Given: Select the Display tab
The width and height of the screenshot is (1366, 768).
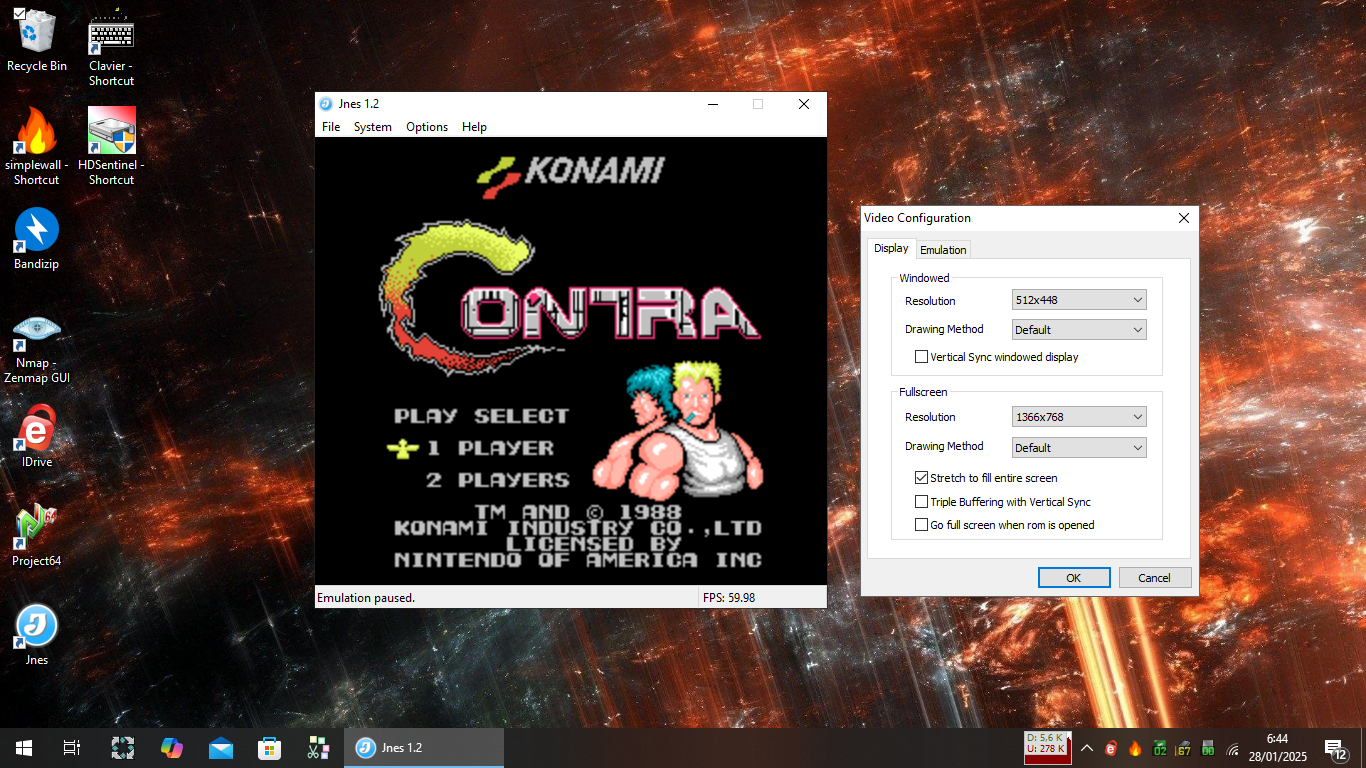Looking at the screenshot, I should 891,248.
